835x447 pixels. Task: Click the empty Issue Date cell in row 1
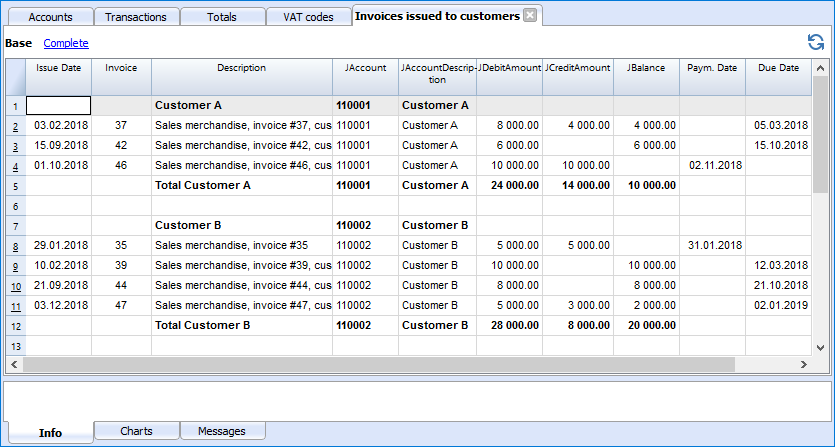tap(59, 105)
